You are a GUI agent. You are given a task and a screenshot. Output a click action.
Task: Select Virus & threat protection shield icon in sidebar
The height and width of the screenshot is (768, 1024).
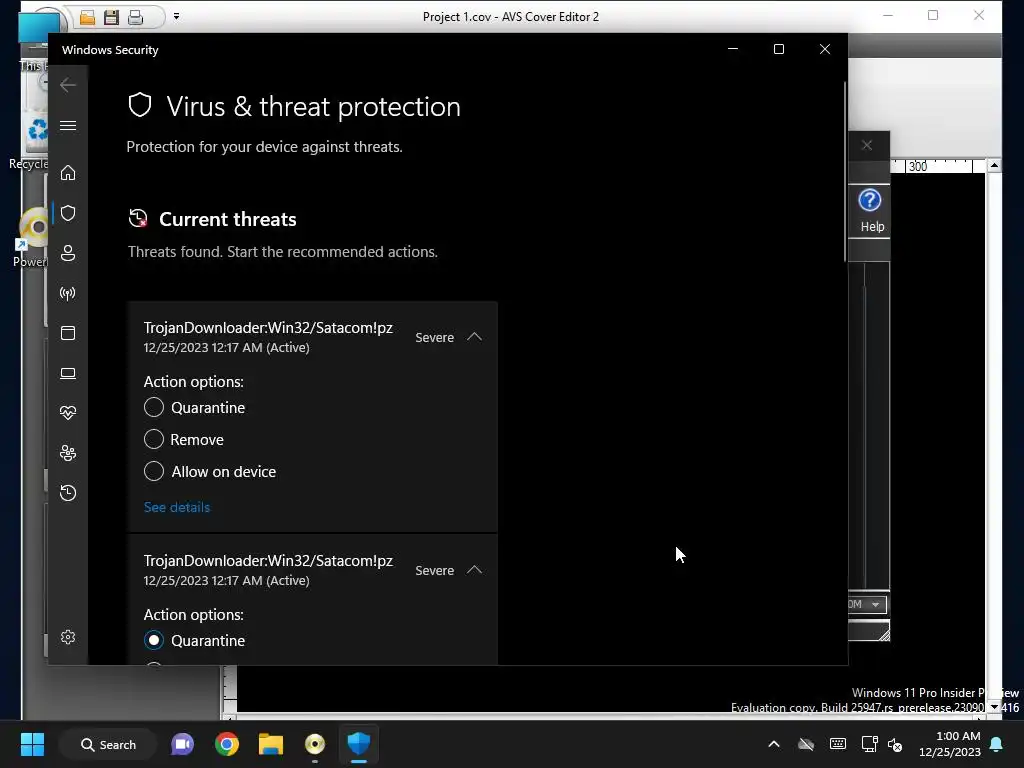point(68,213)
